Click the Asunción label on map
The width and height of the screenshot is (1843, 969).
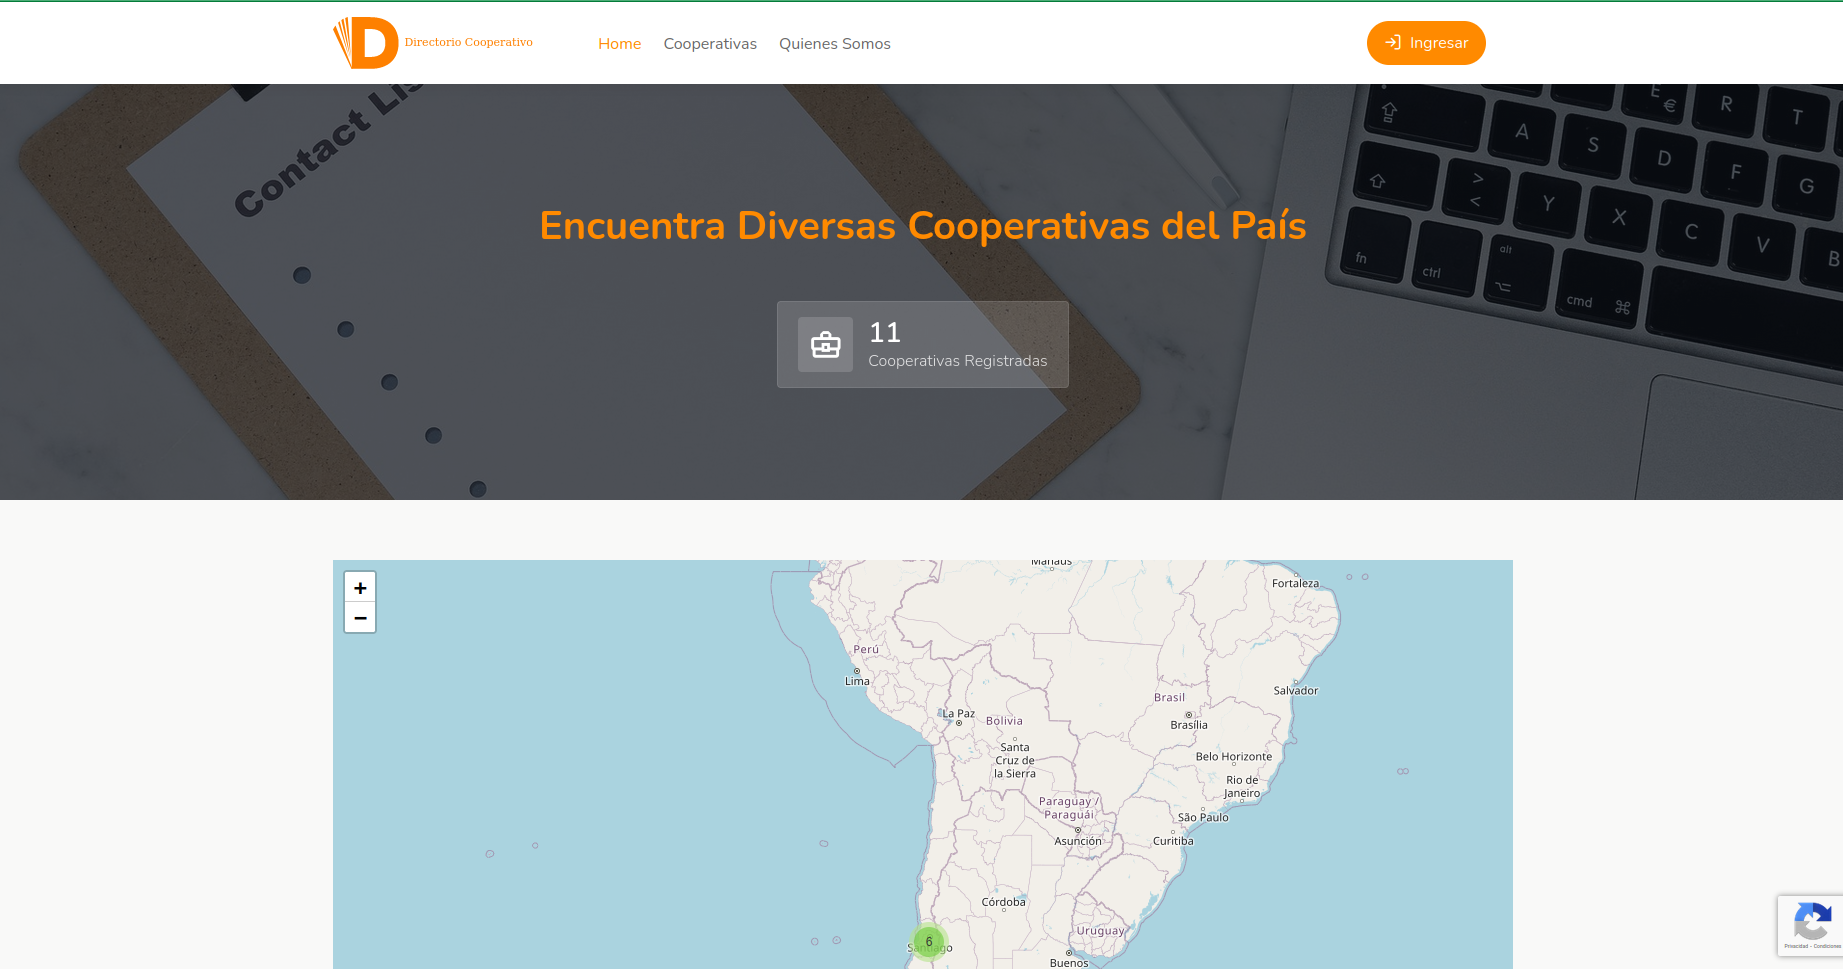[x=1078, y=841]
